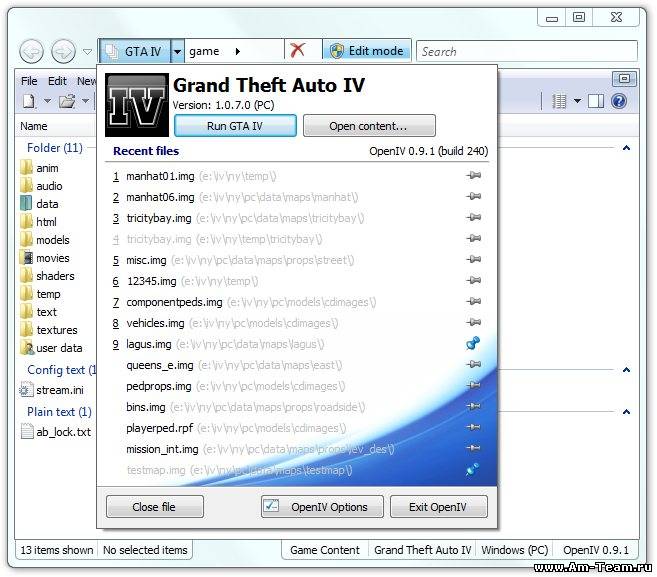Pin manhat06.img in recent files
This screenshot has width=657, height=577.
click(x=473, y=197)
